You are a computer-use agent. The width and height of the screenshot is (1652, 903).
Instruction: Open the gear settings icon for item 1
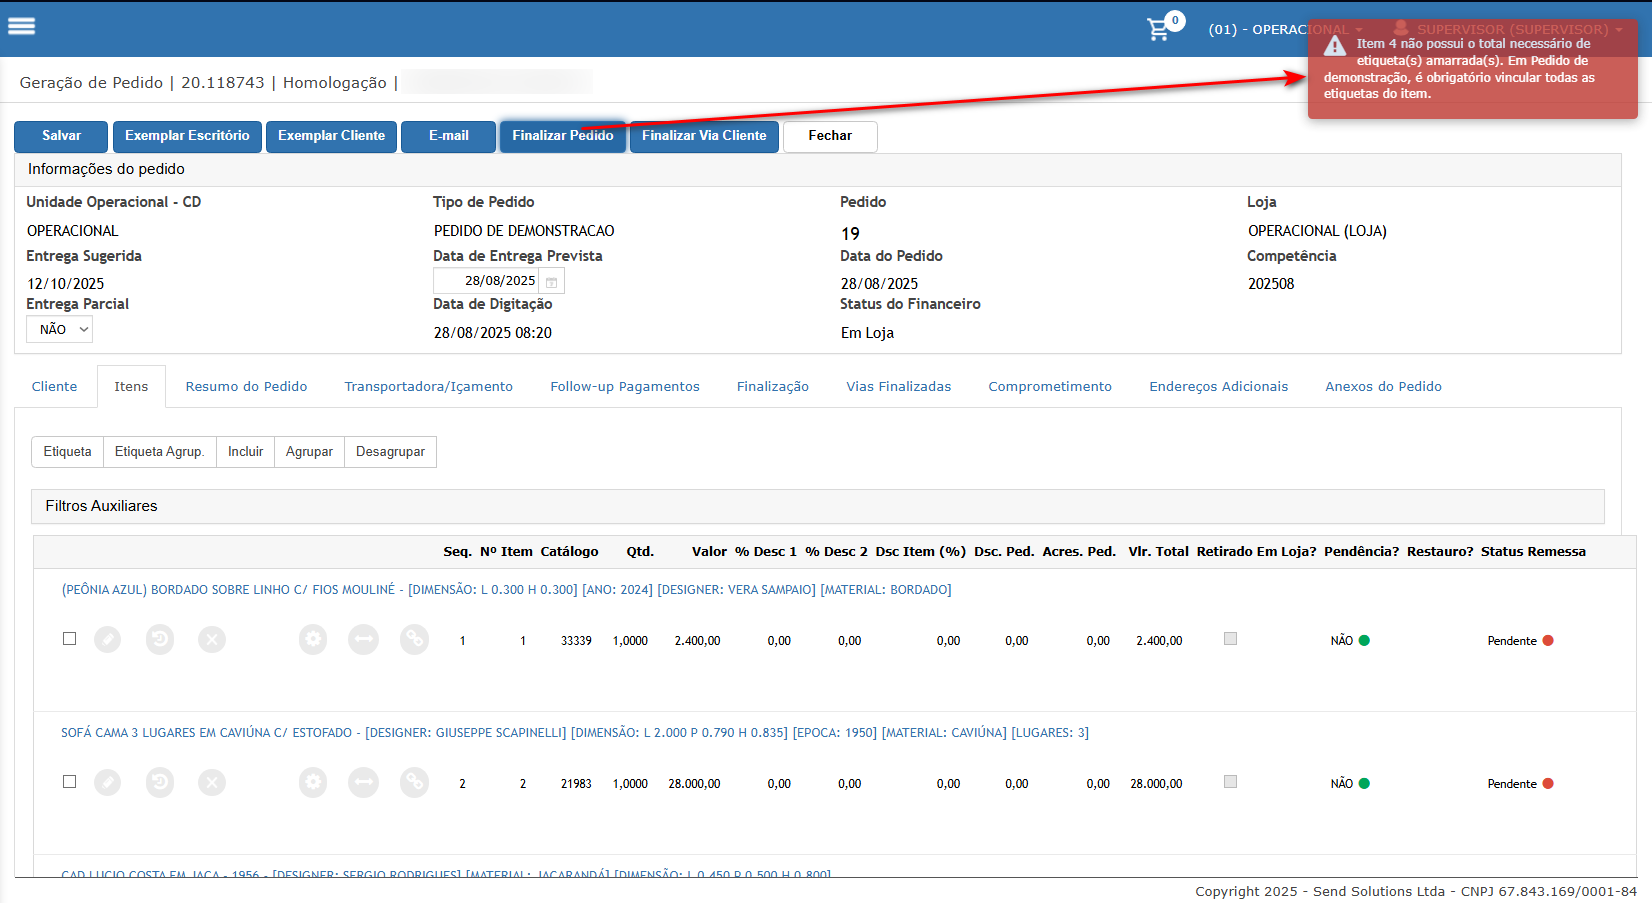313,640
